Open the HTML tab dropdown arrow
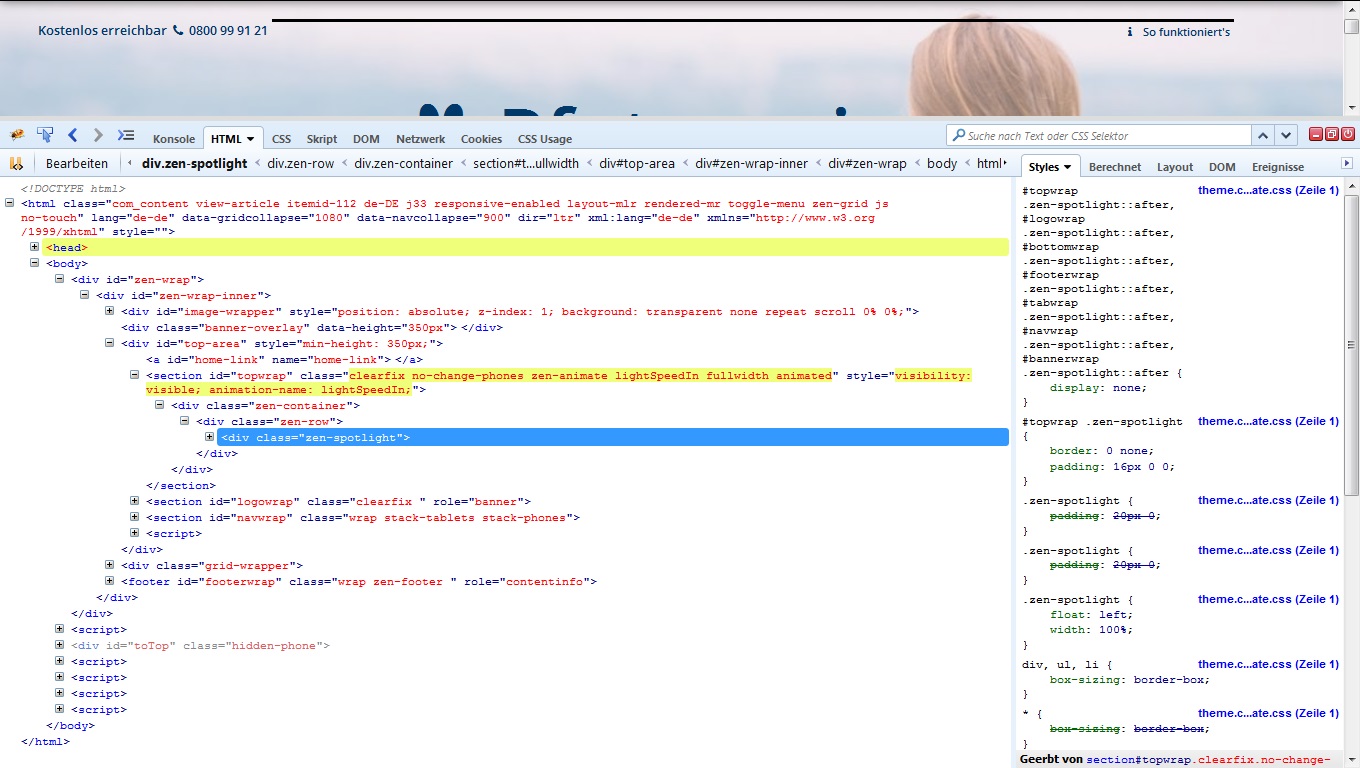The height and width of the screenshot is (768, 1360). click(x=250, y=139)
